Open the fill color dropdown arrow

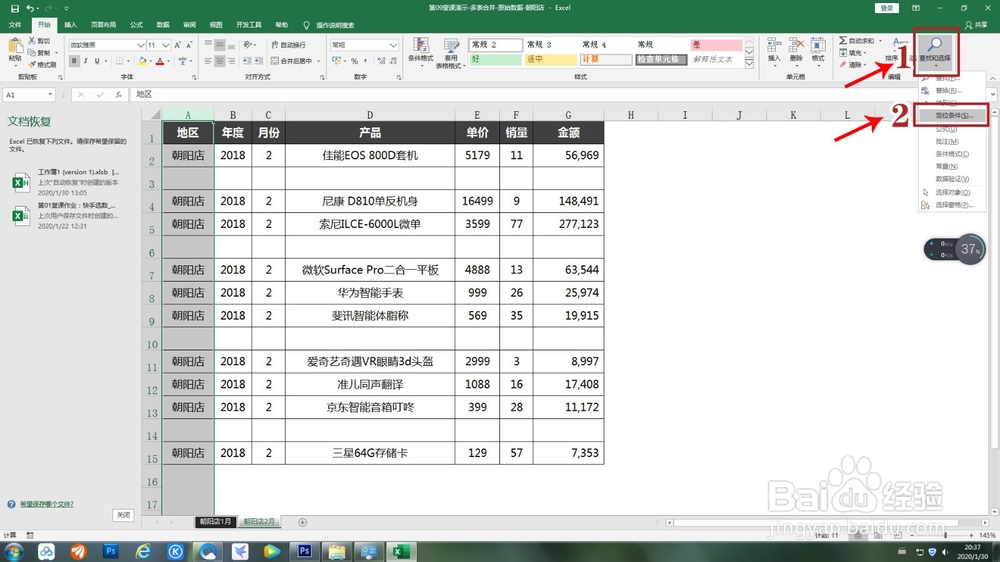point(151,61)
